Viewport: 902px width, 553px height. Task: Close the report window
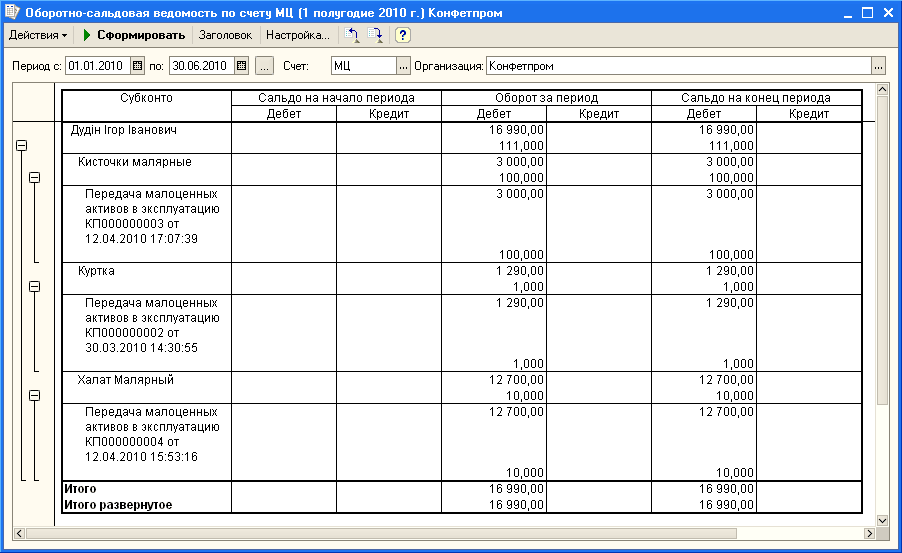(x=888, y=13)
